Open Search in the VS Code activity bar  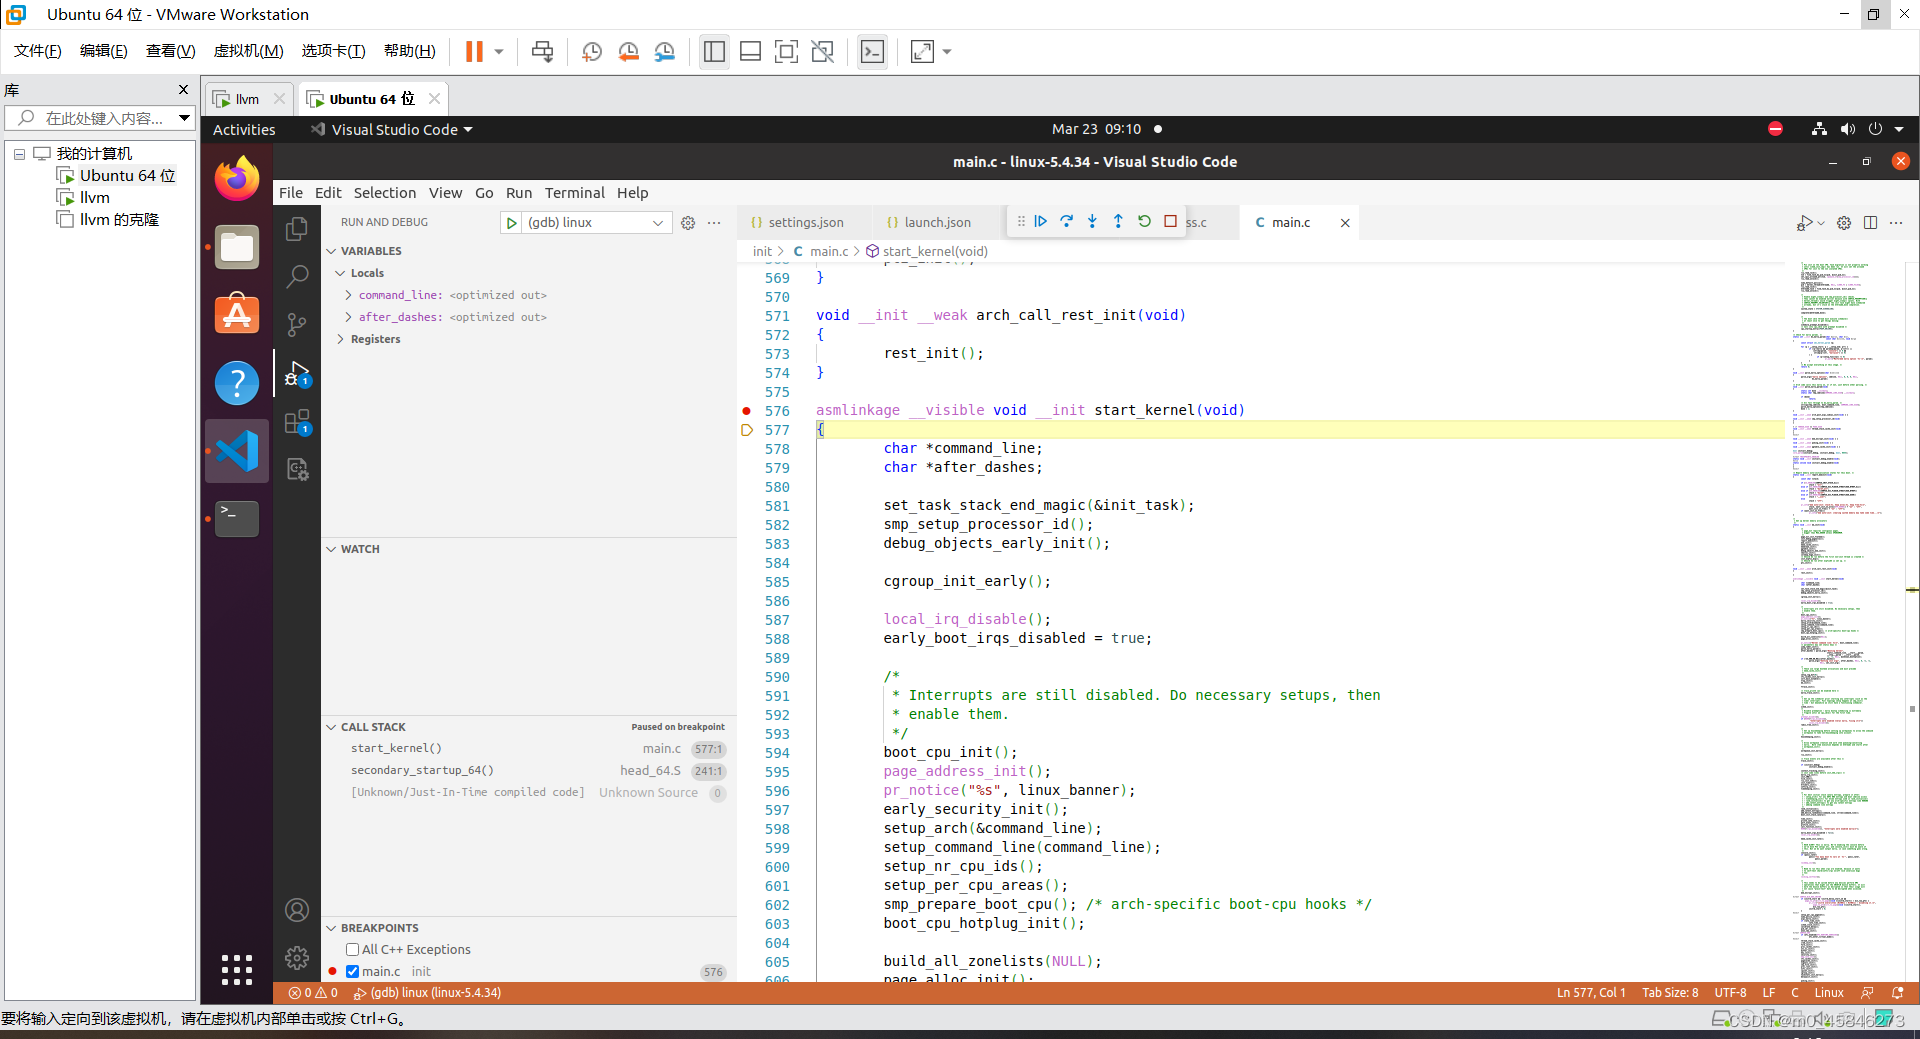click(x=297, y=277)
